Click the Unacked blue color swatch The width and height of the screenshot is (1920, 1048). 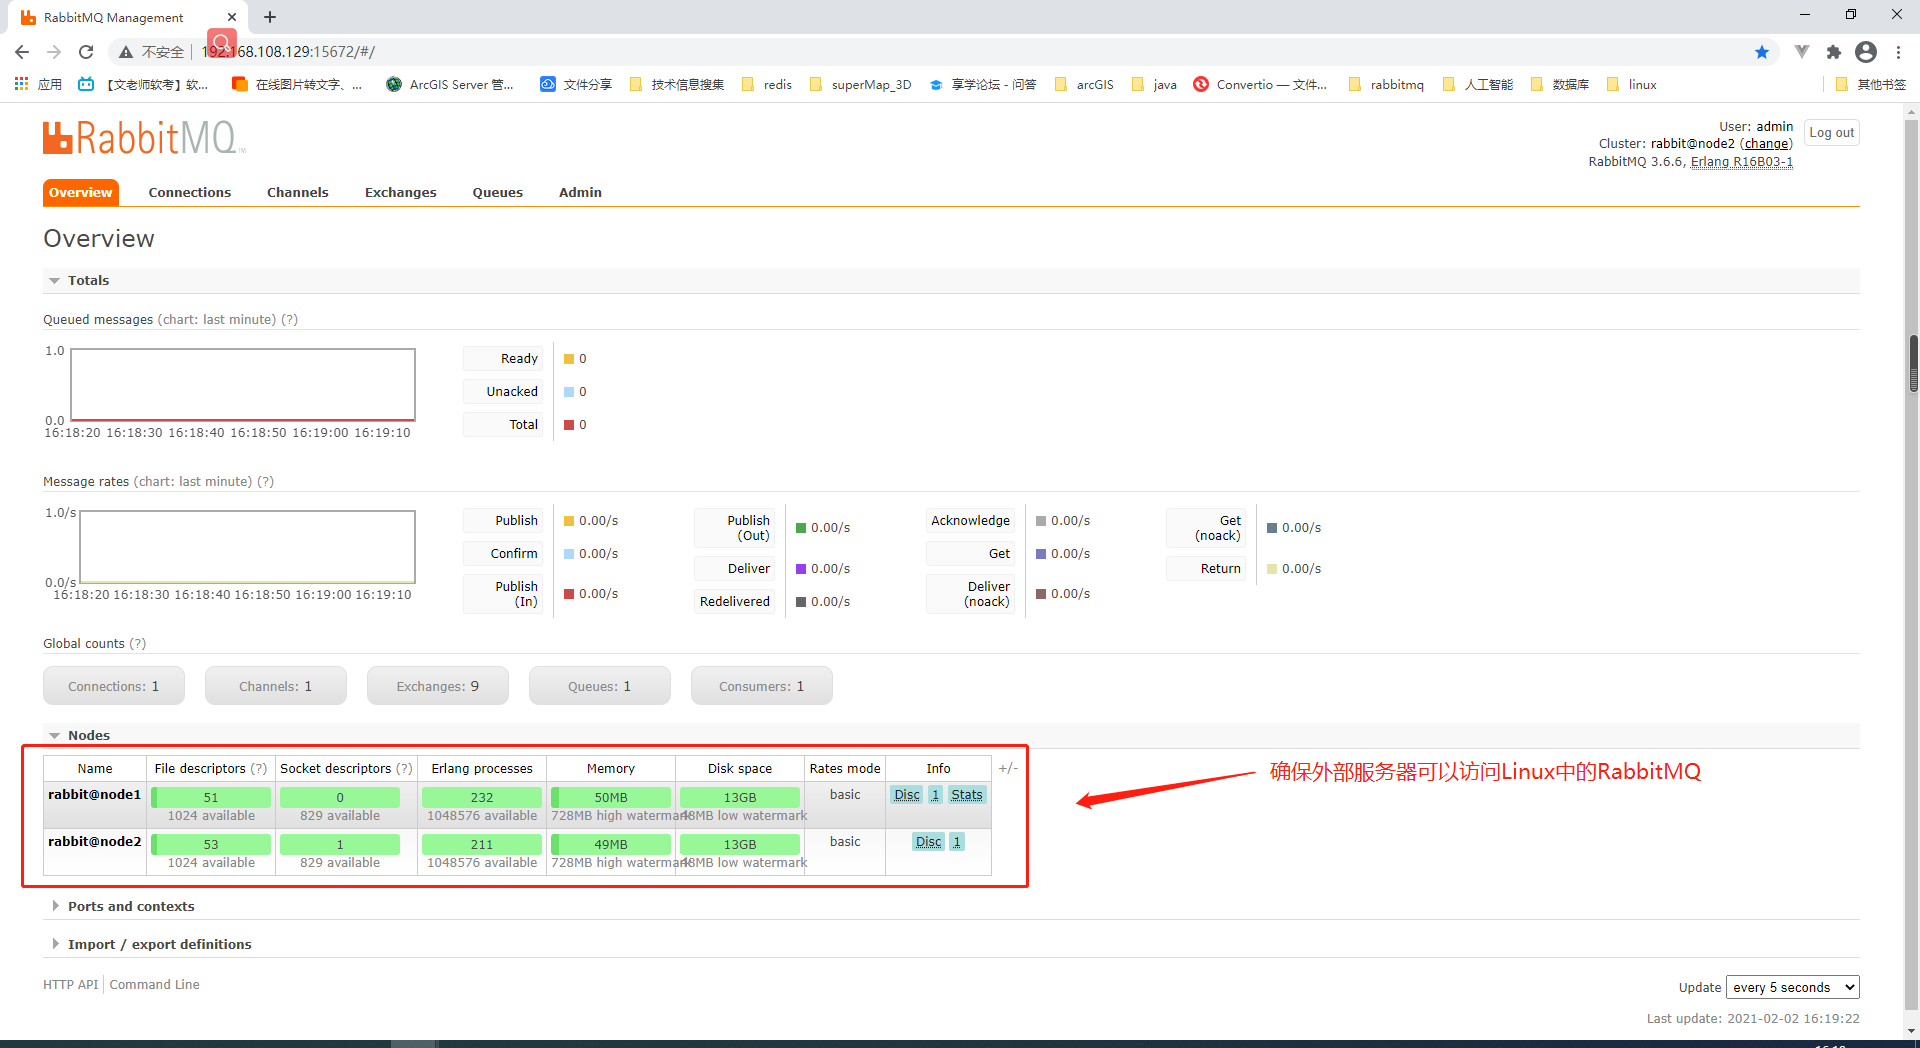point(569,392)
